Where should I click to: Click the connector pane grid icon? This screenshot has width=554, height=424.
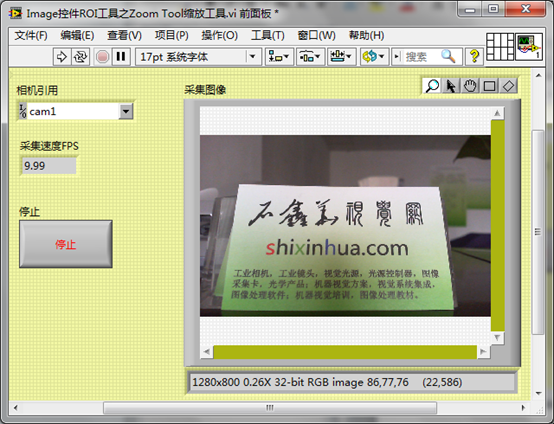coord(500,47)
